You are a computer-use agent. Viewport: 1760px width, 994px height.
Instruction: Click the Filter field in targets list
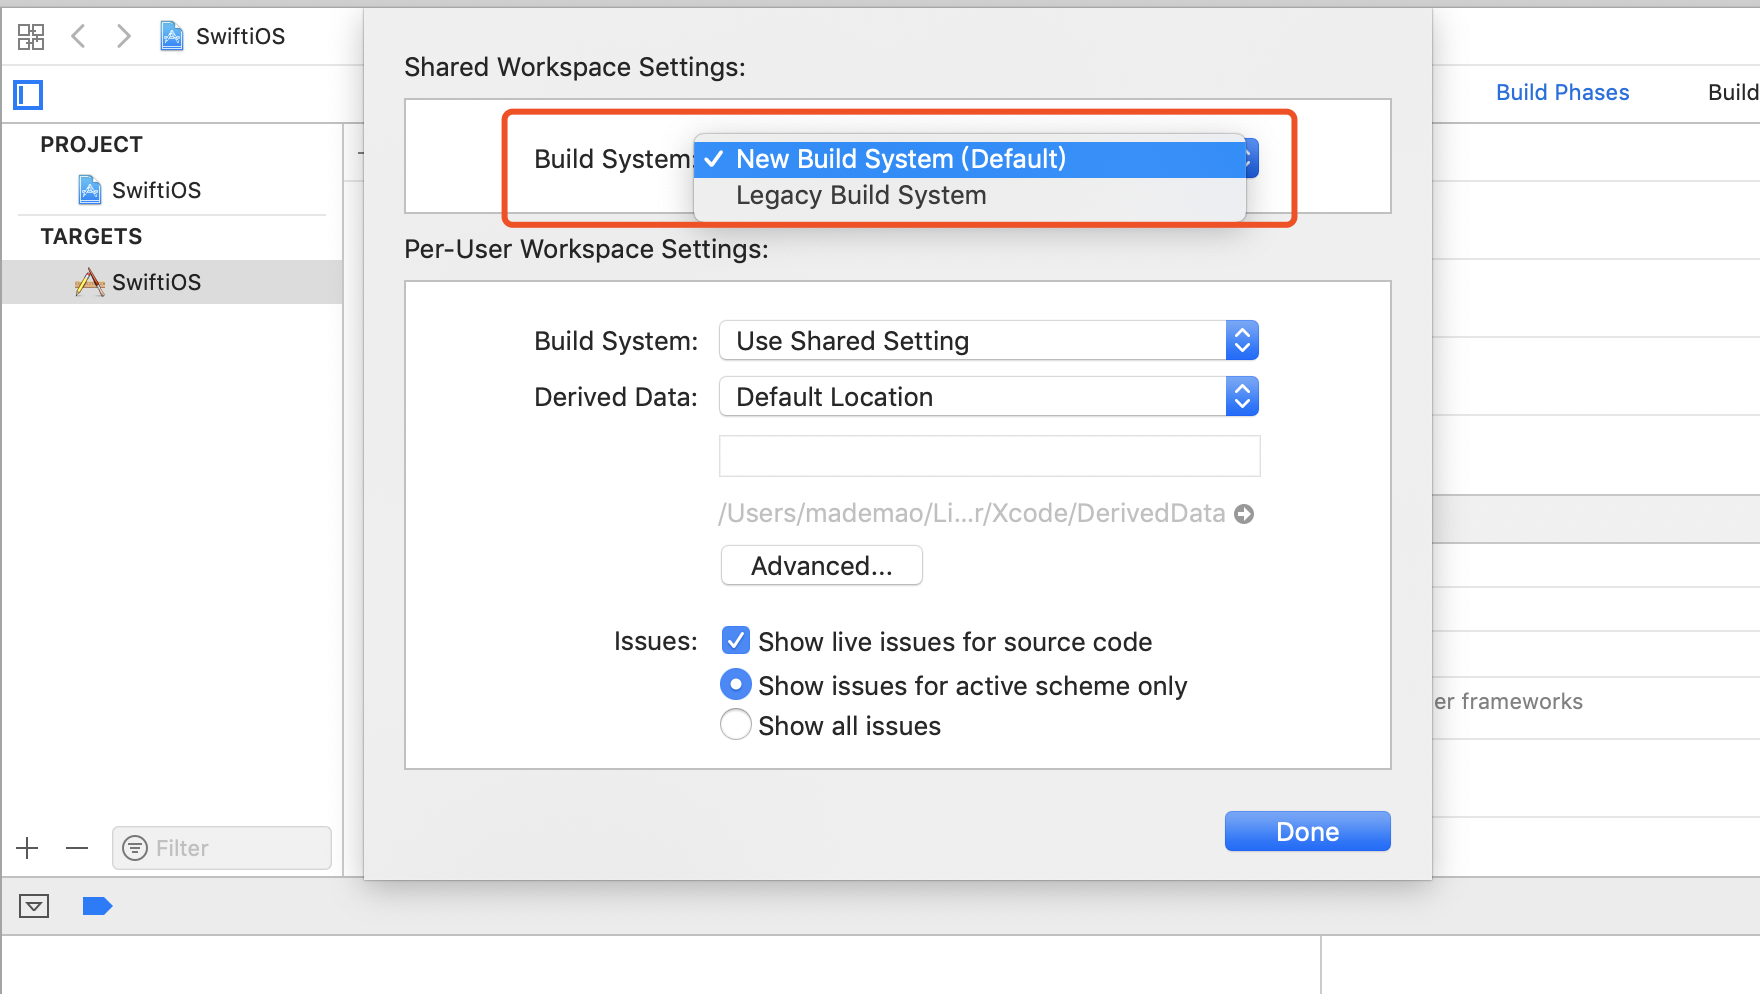coord(222,848)
